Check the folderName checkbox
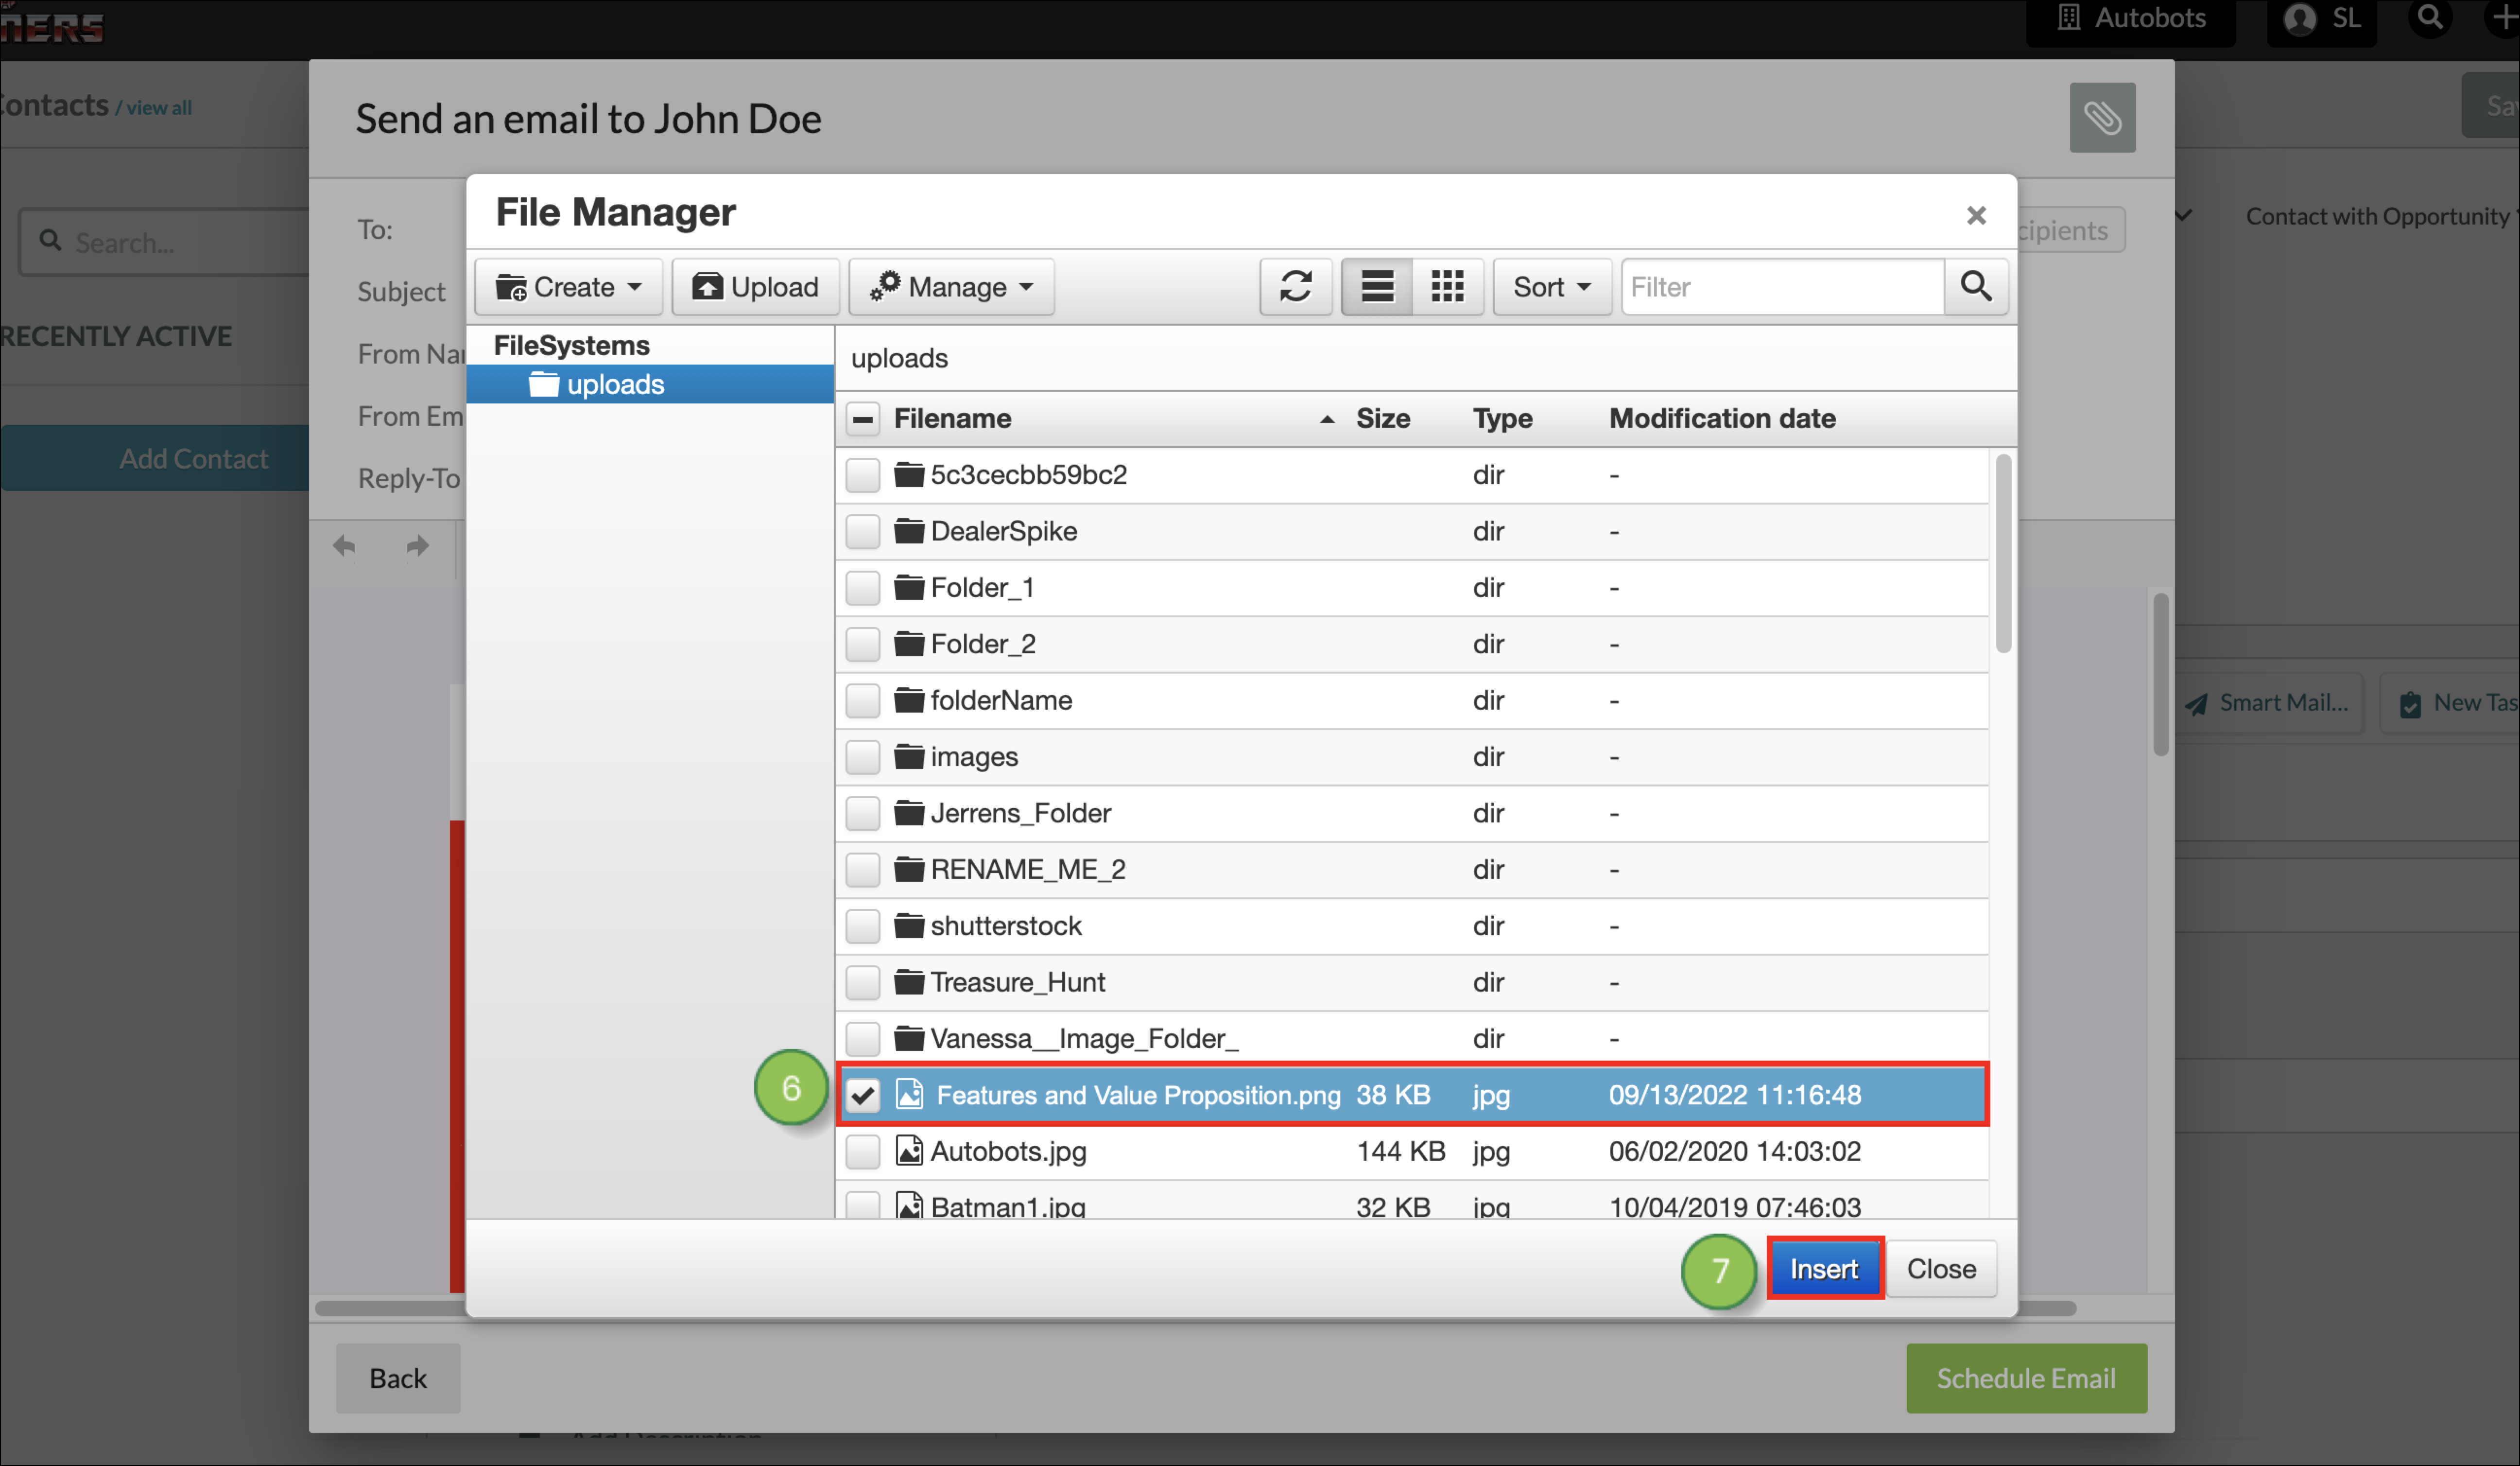Viewport: 2520px width, 1466px height. pyautogui.click(x=863, y=700)
